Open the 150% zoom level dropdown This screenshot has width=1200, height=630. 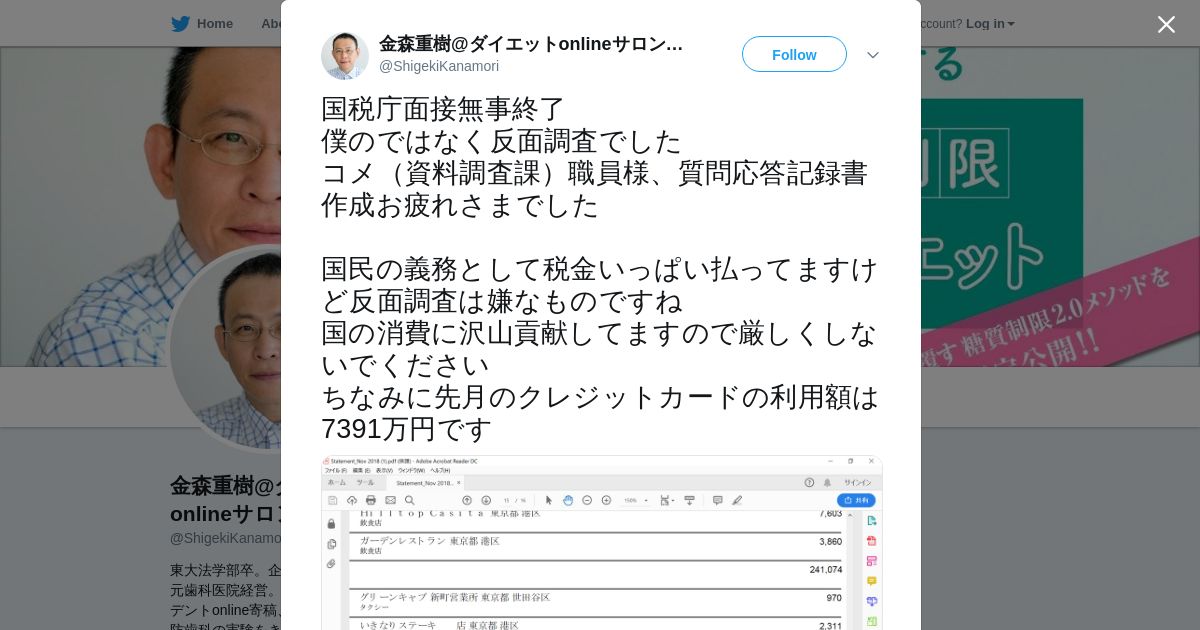(636, 500)
